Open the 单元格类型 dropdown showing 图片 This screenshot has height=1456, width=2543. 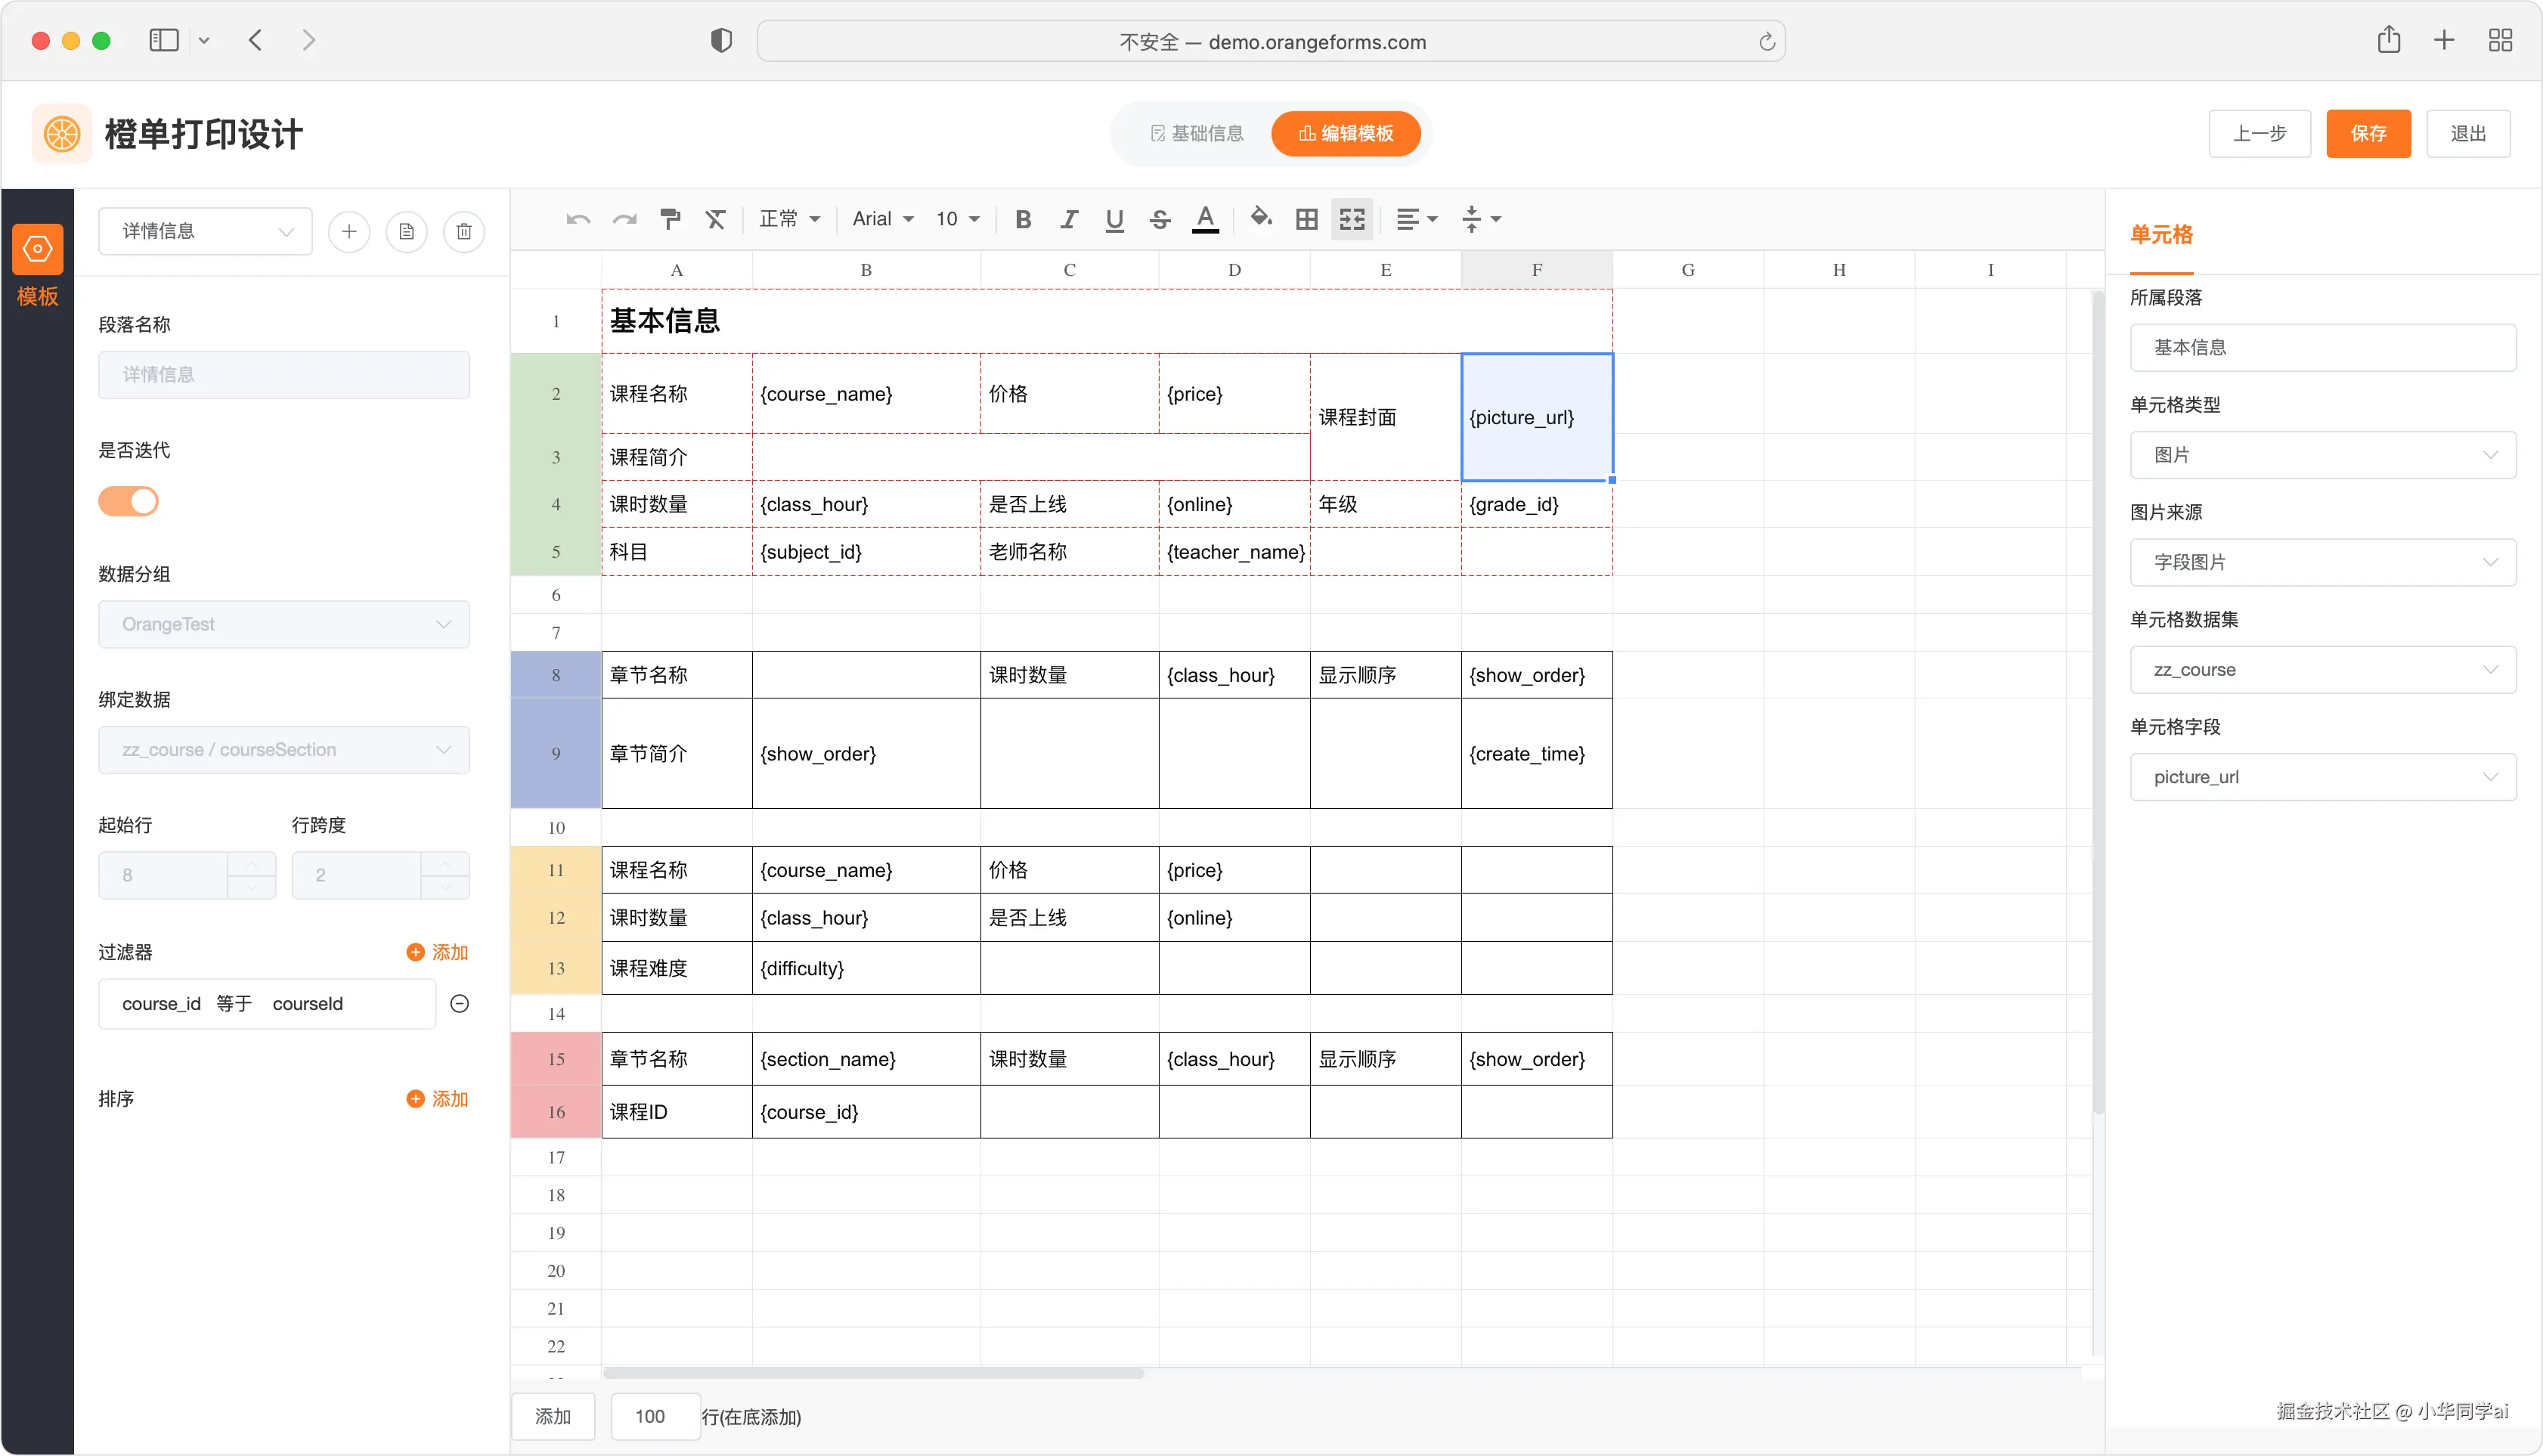2322,455
